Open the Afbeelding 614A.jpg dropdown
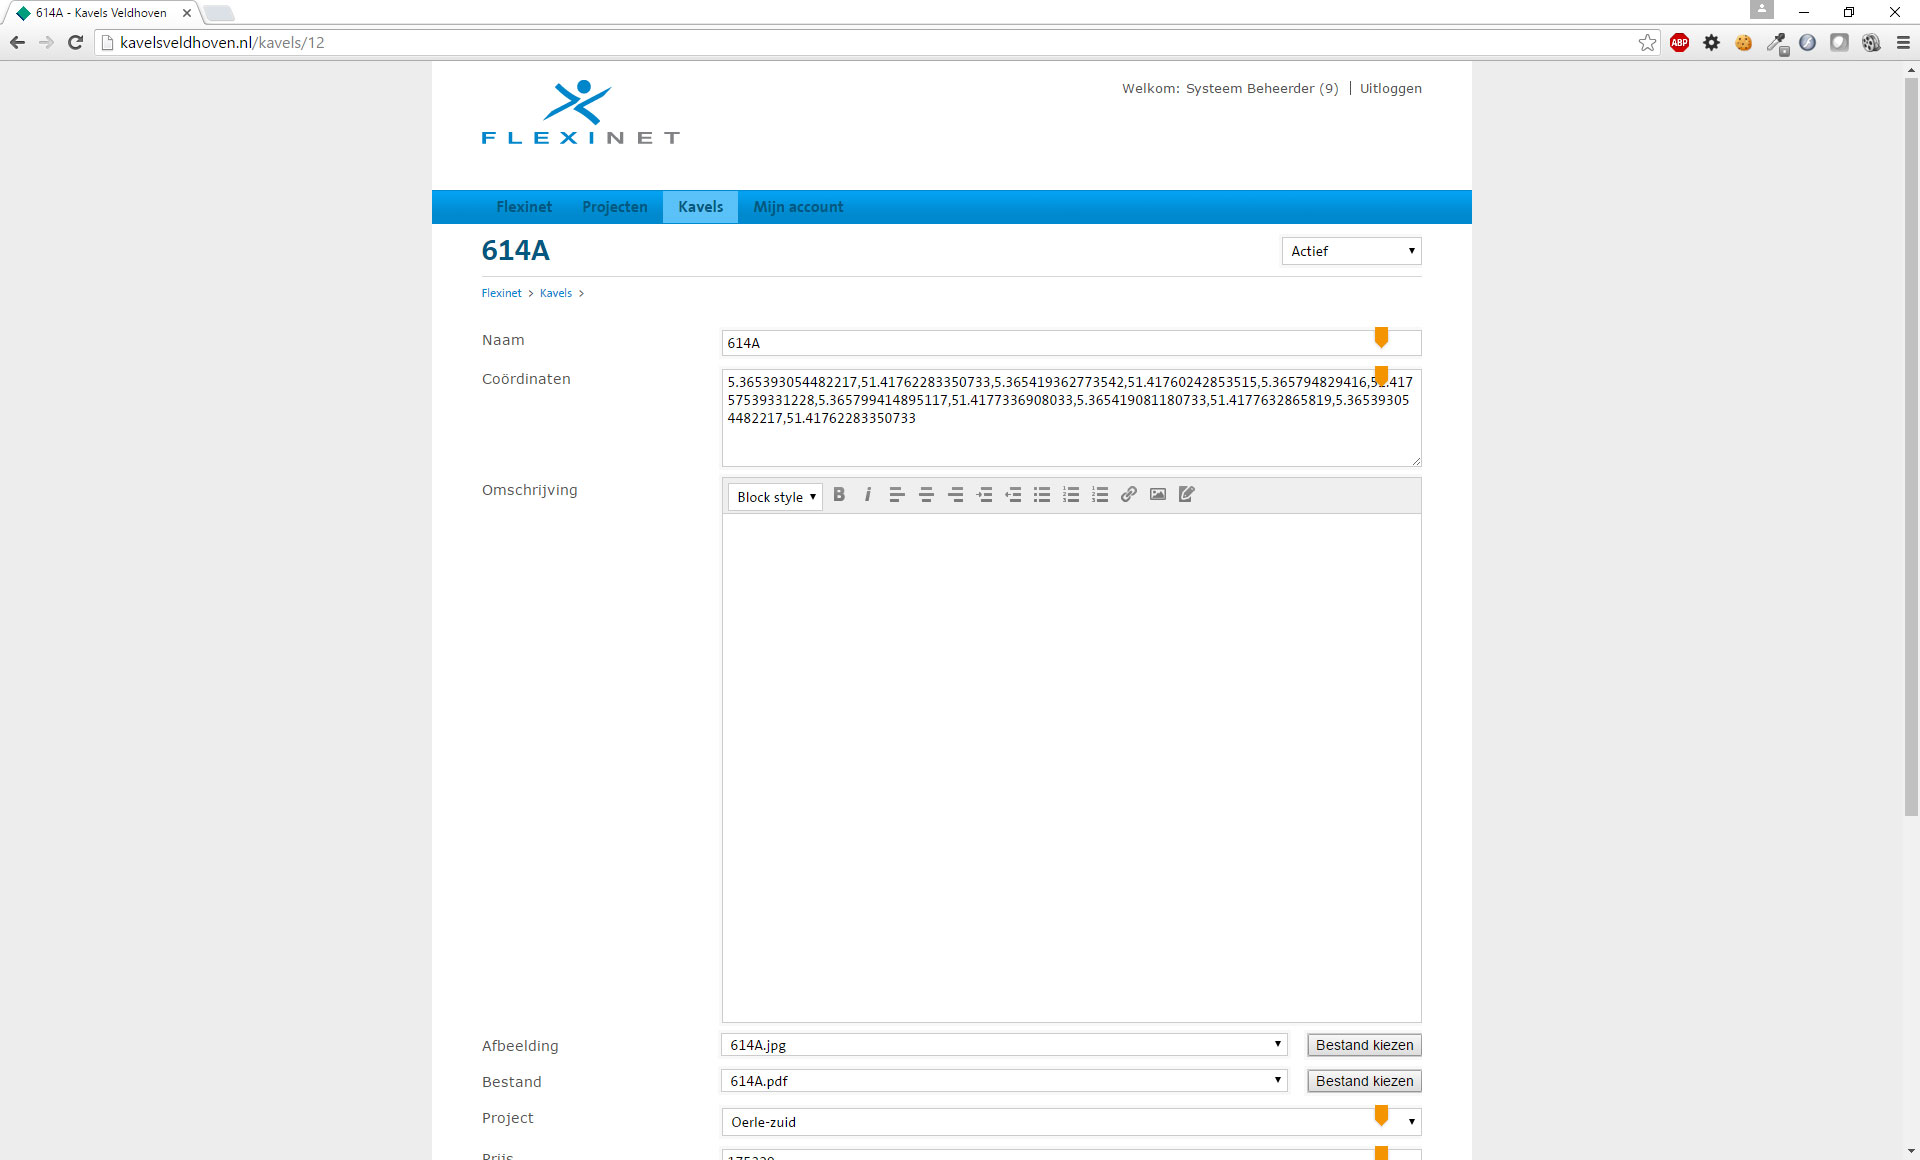1920x1160 pixels. tap(1003, 1045)
